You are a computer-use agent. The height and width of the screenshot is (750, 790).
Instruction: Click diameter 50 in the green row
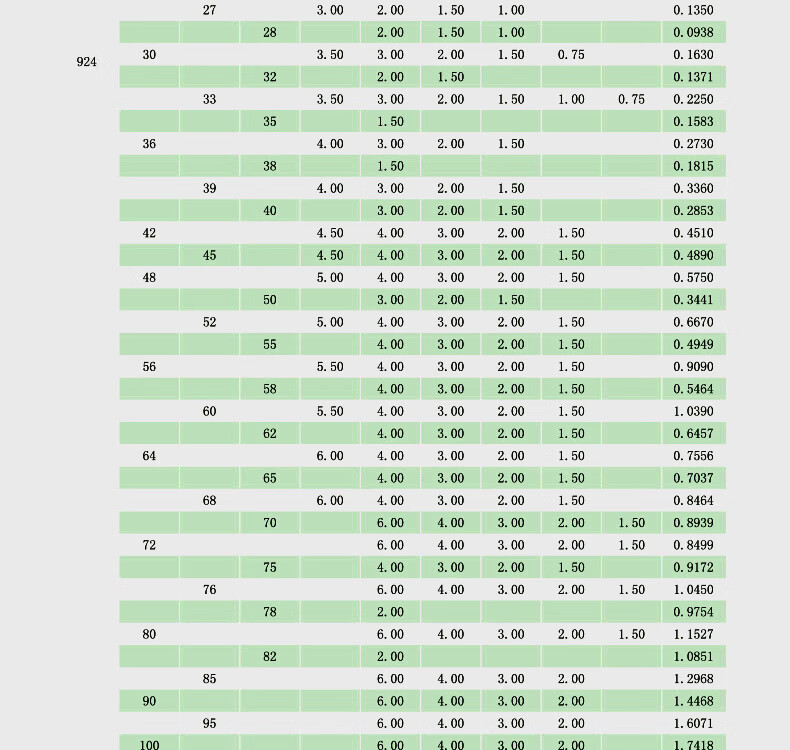tap(270, 300)
